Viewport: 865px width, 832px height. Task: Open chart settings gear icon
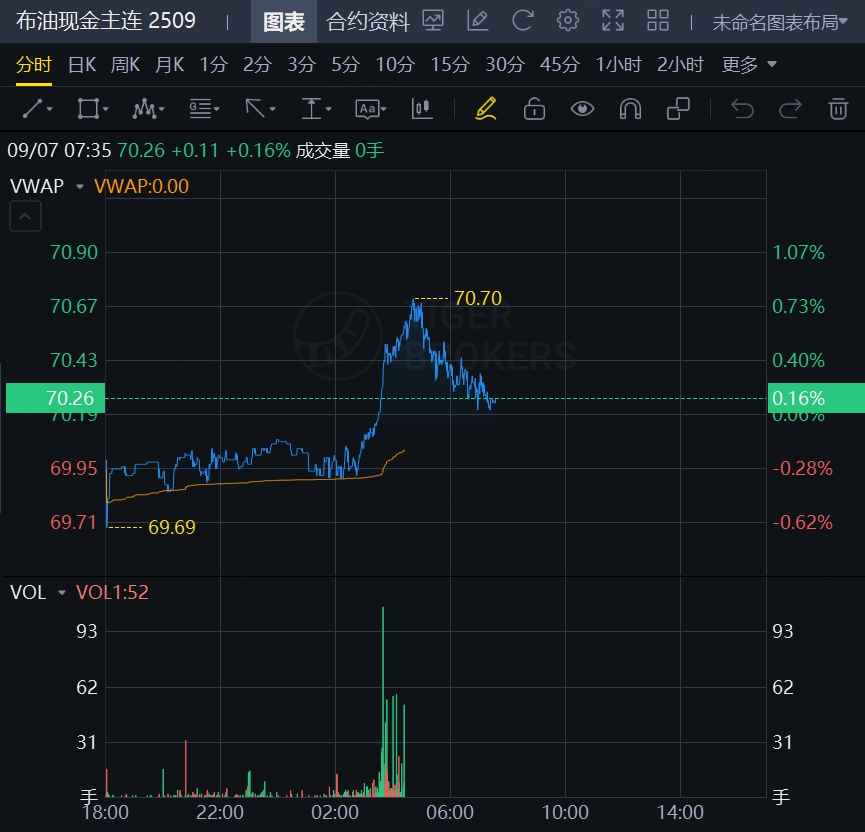[x=568, y=21]
